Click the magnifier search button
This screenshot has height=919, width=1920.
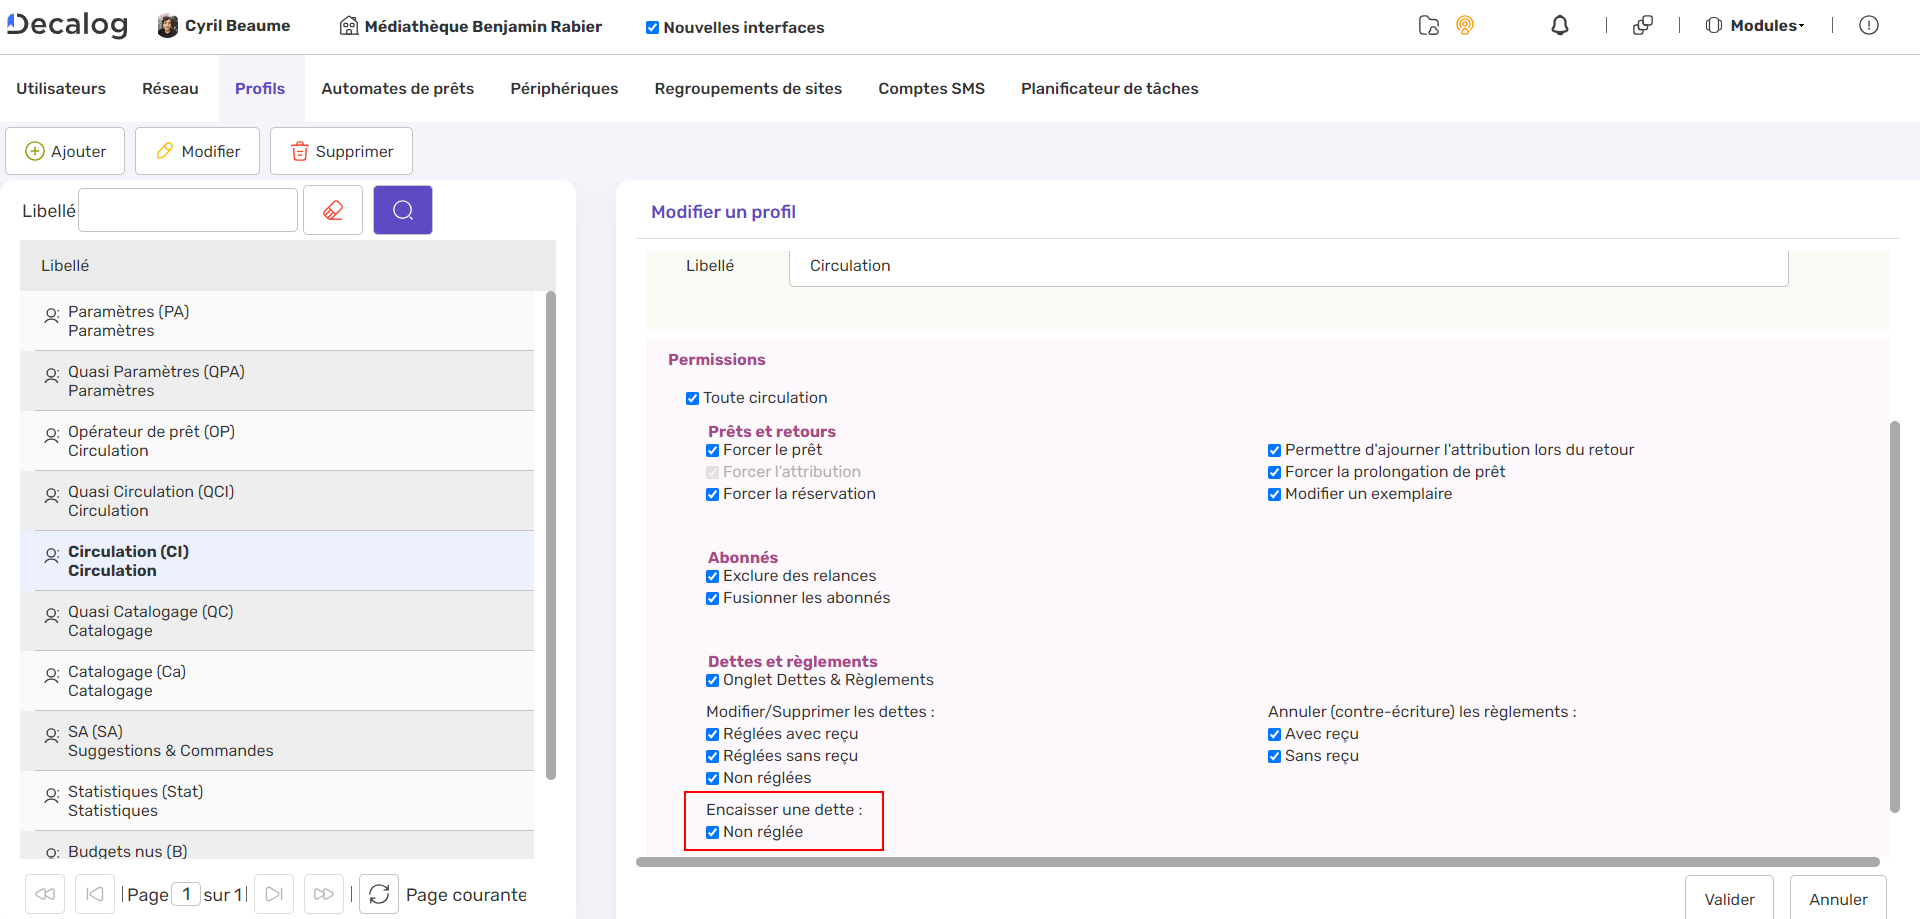402,210
